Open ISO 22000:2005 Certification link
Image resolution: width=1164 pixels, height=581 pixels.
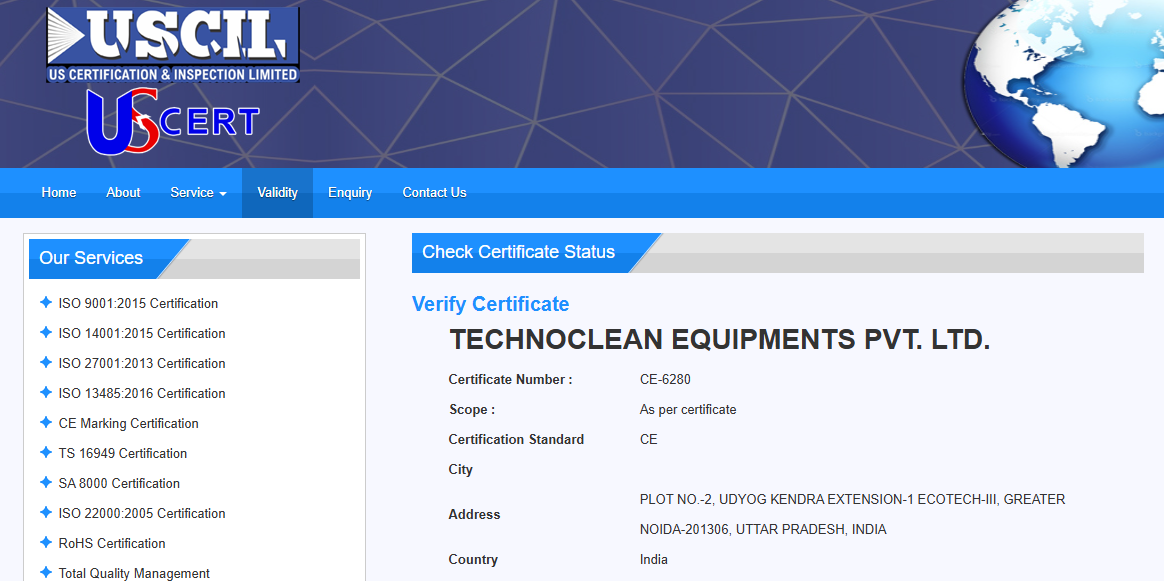[x=142, y=513]
